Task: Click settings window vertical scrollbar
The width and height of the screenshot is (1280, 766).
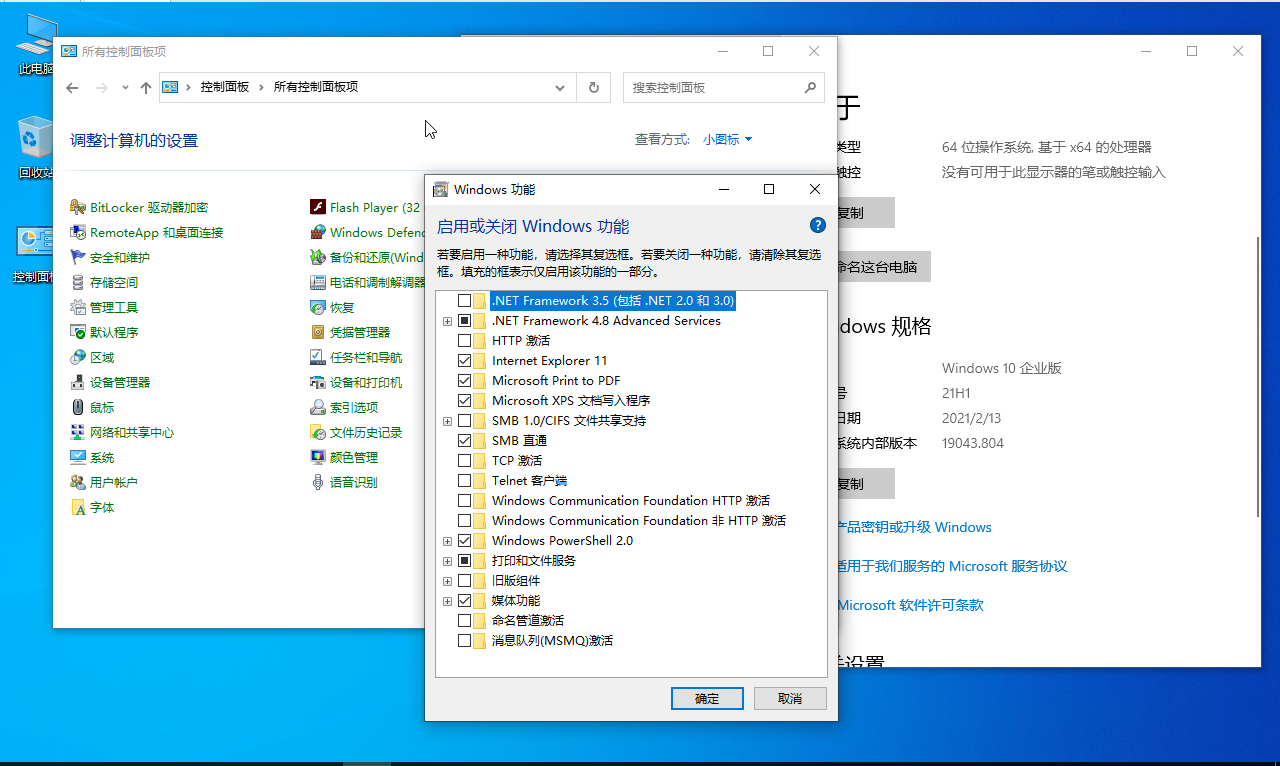Action: [x=1258, y=377]
